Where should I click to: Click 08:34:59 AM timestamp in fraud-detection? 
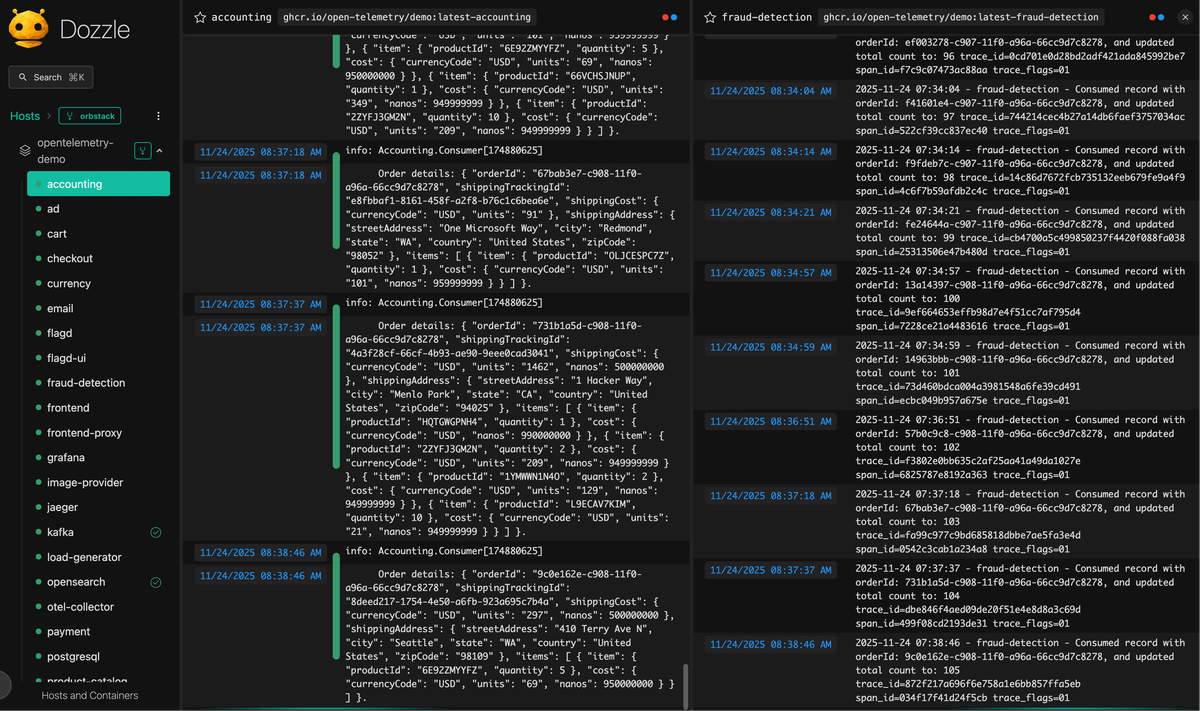[770, 347]
